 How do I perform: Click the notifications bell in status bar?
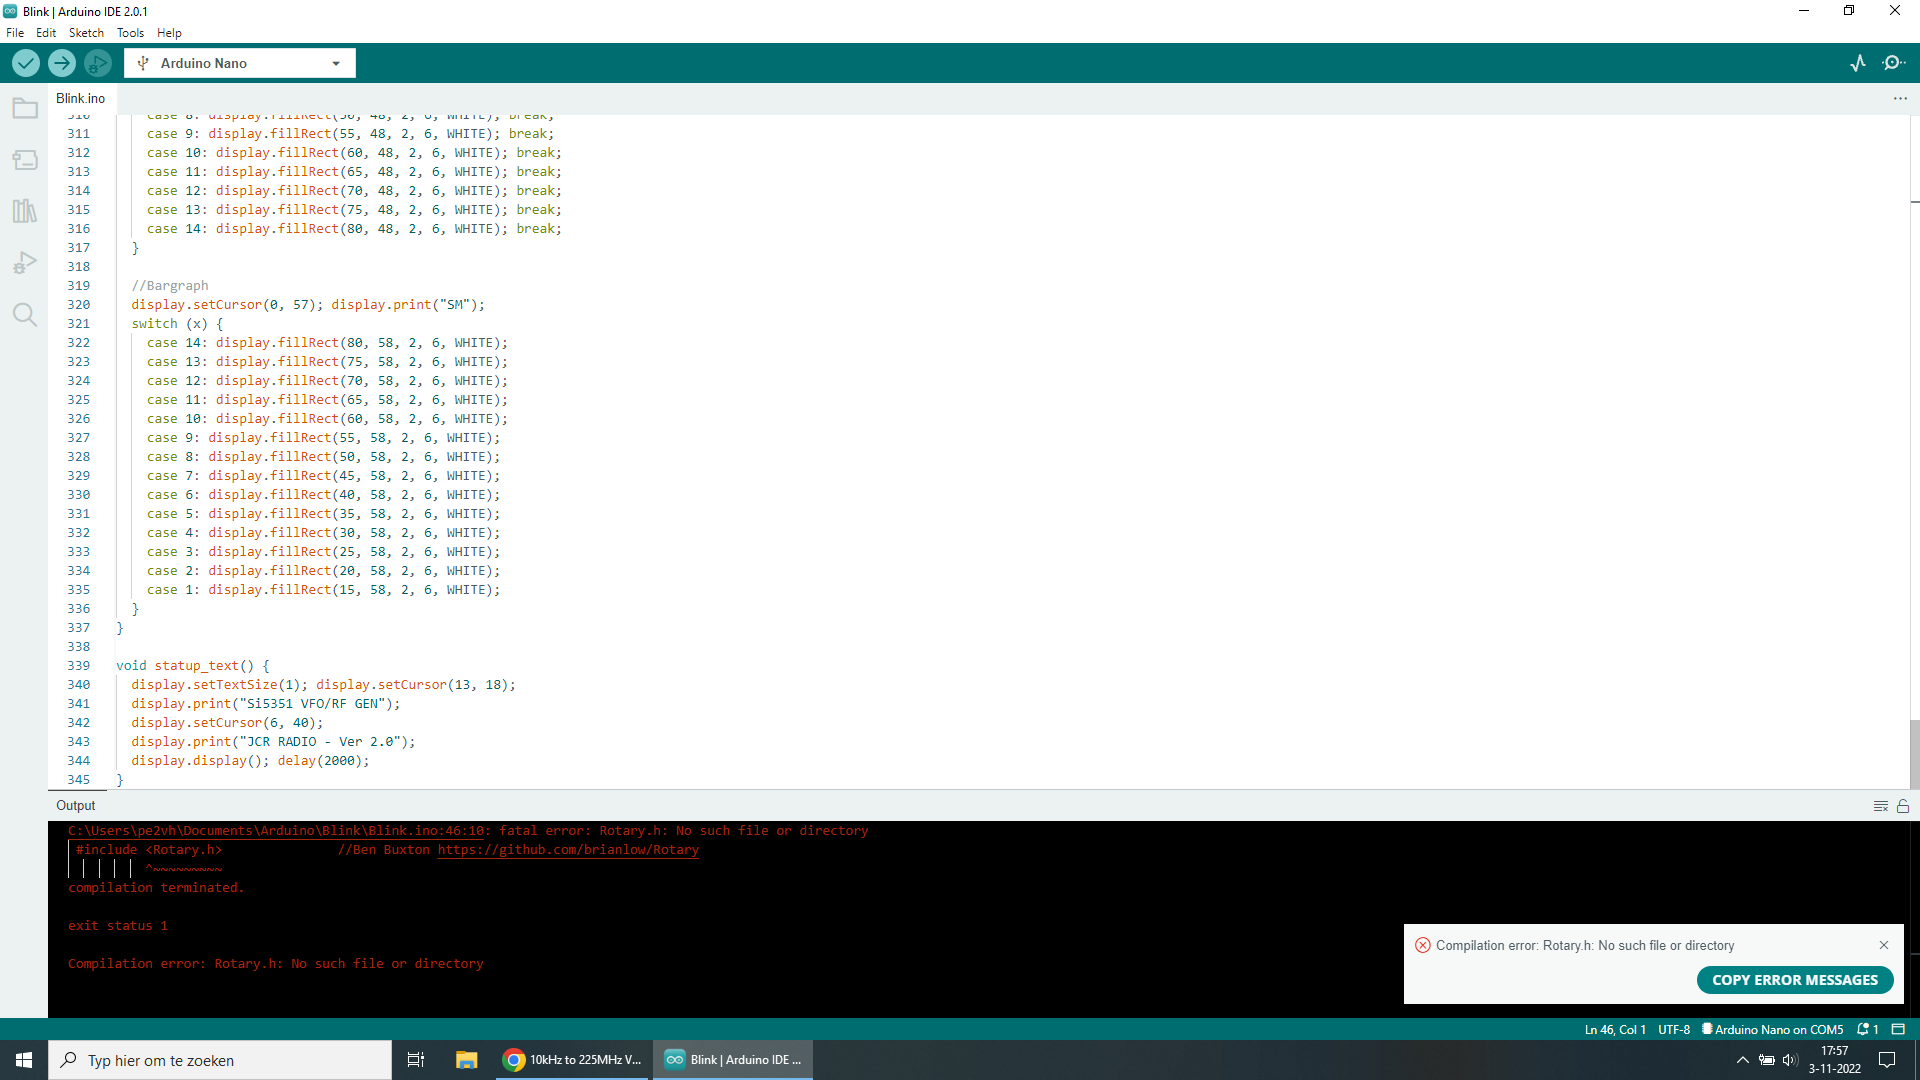1867,1029
